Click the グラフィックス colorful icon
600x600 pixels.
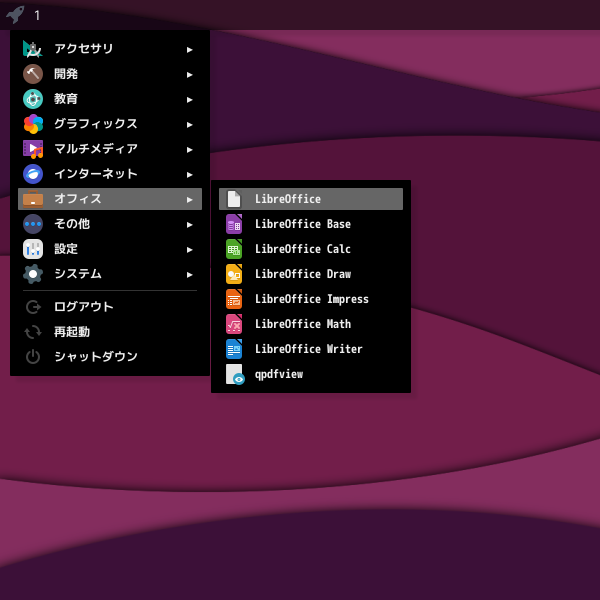(33, 124)
